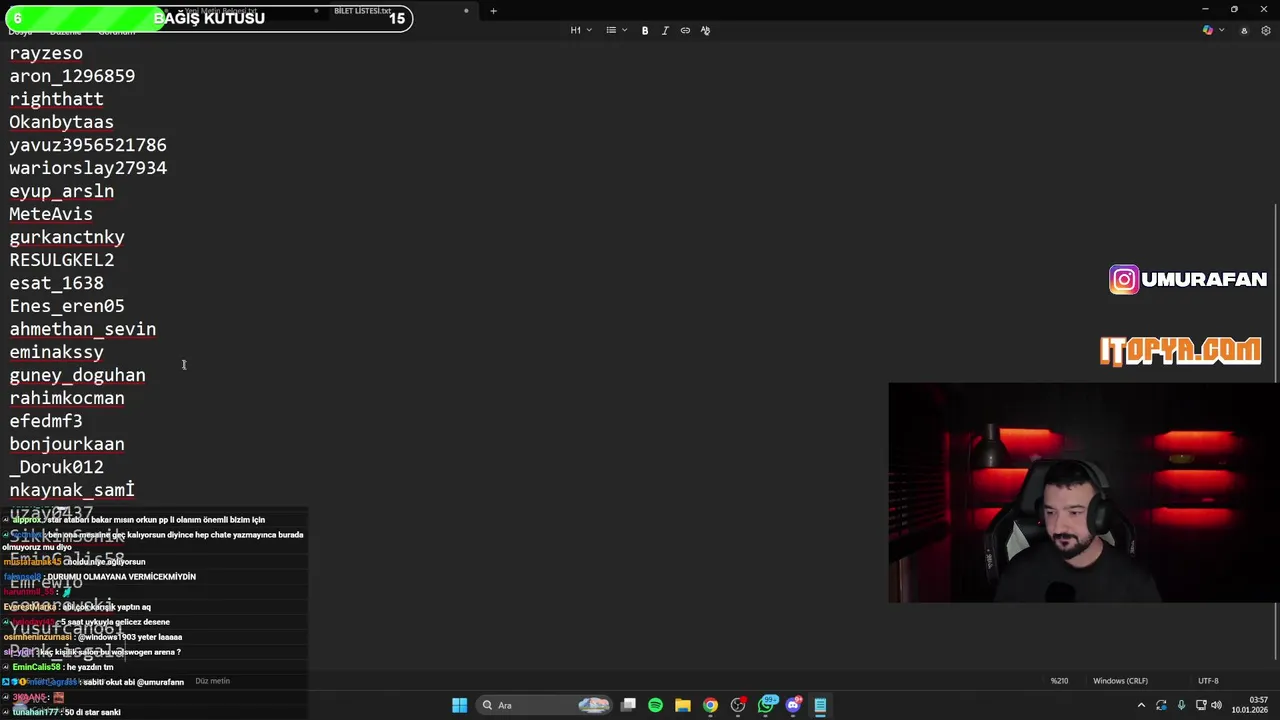The height and width of the screenshot is (720, 1280).
Task: Open the Görünüm menu
Action: (116, 31)
